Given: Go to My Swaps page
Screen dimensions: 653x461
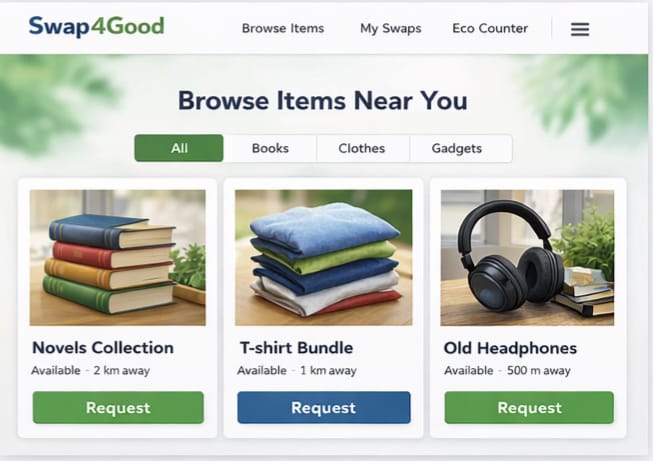Looking at the screenshot, I should pos(391,28).
